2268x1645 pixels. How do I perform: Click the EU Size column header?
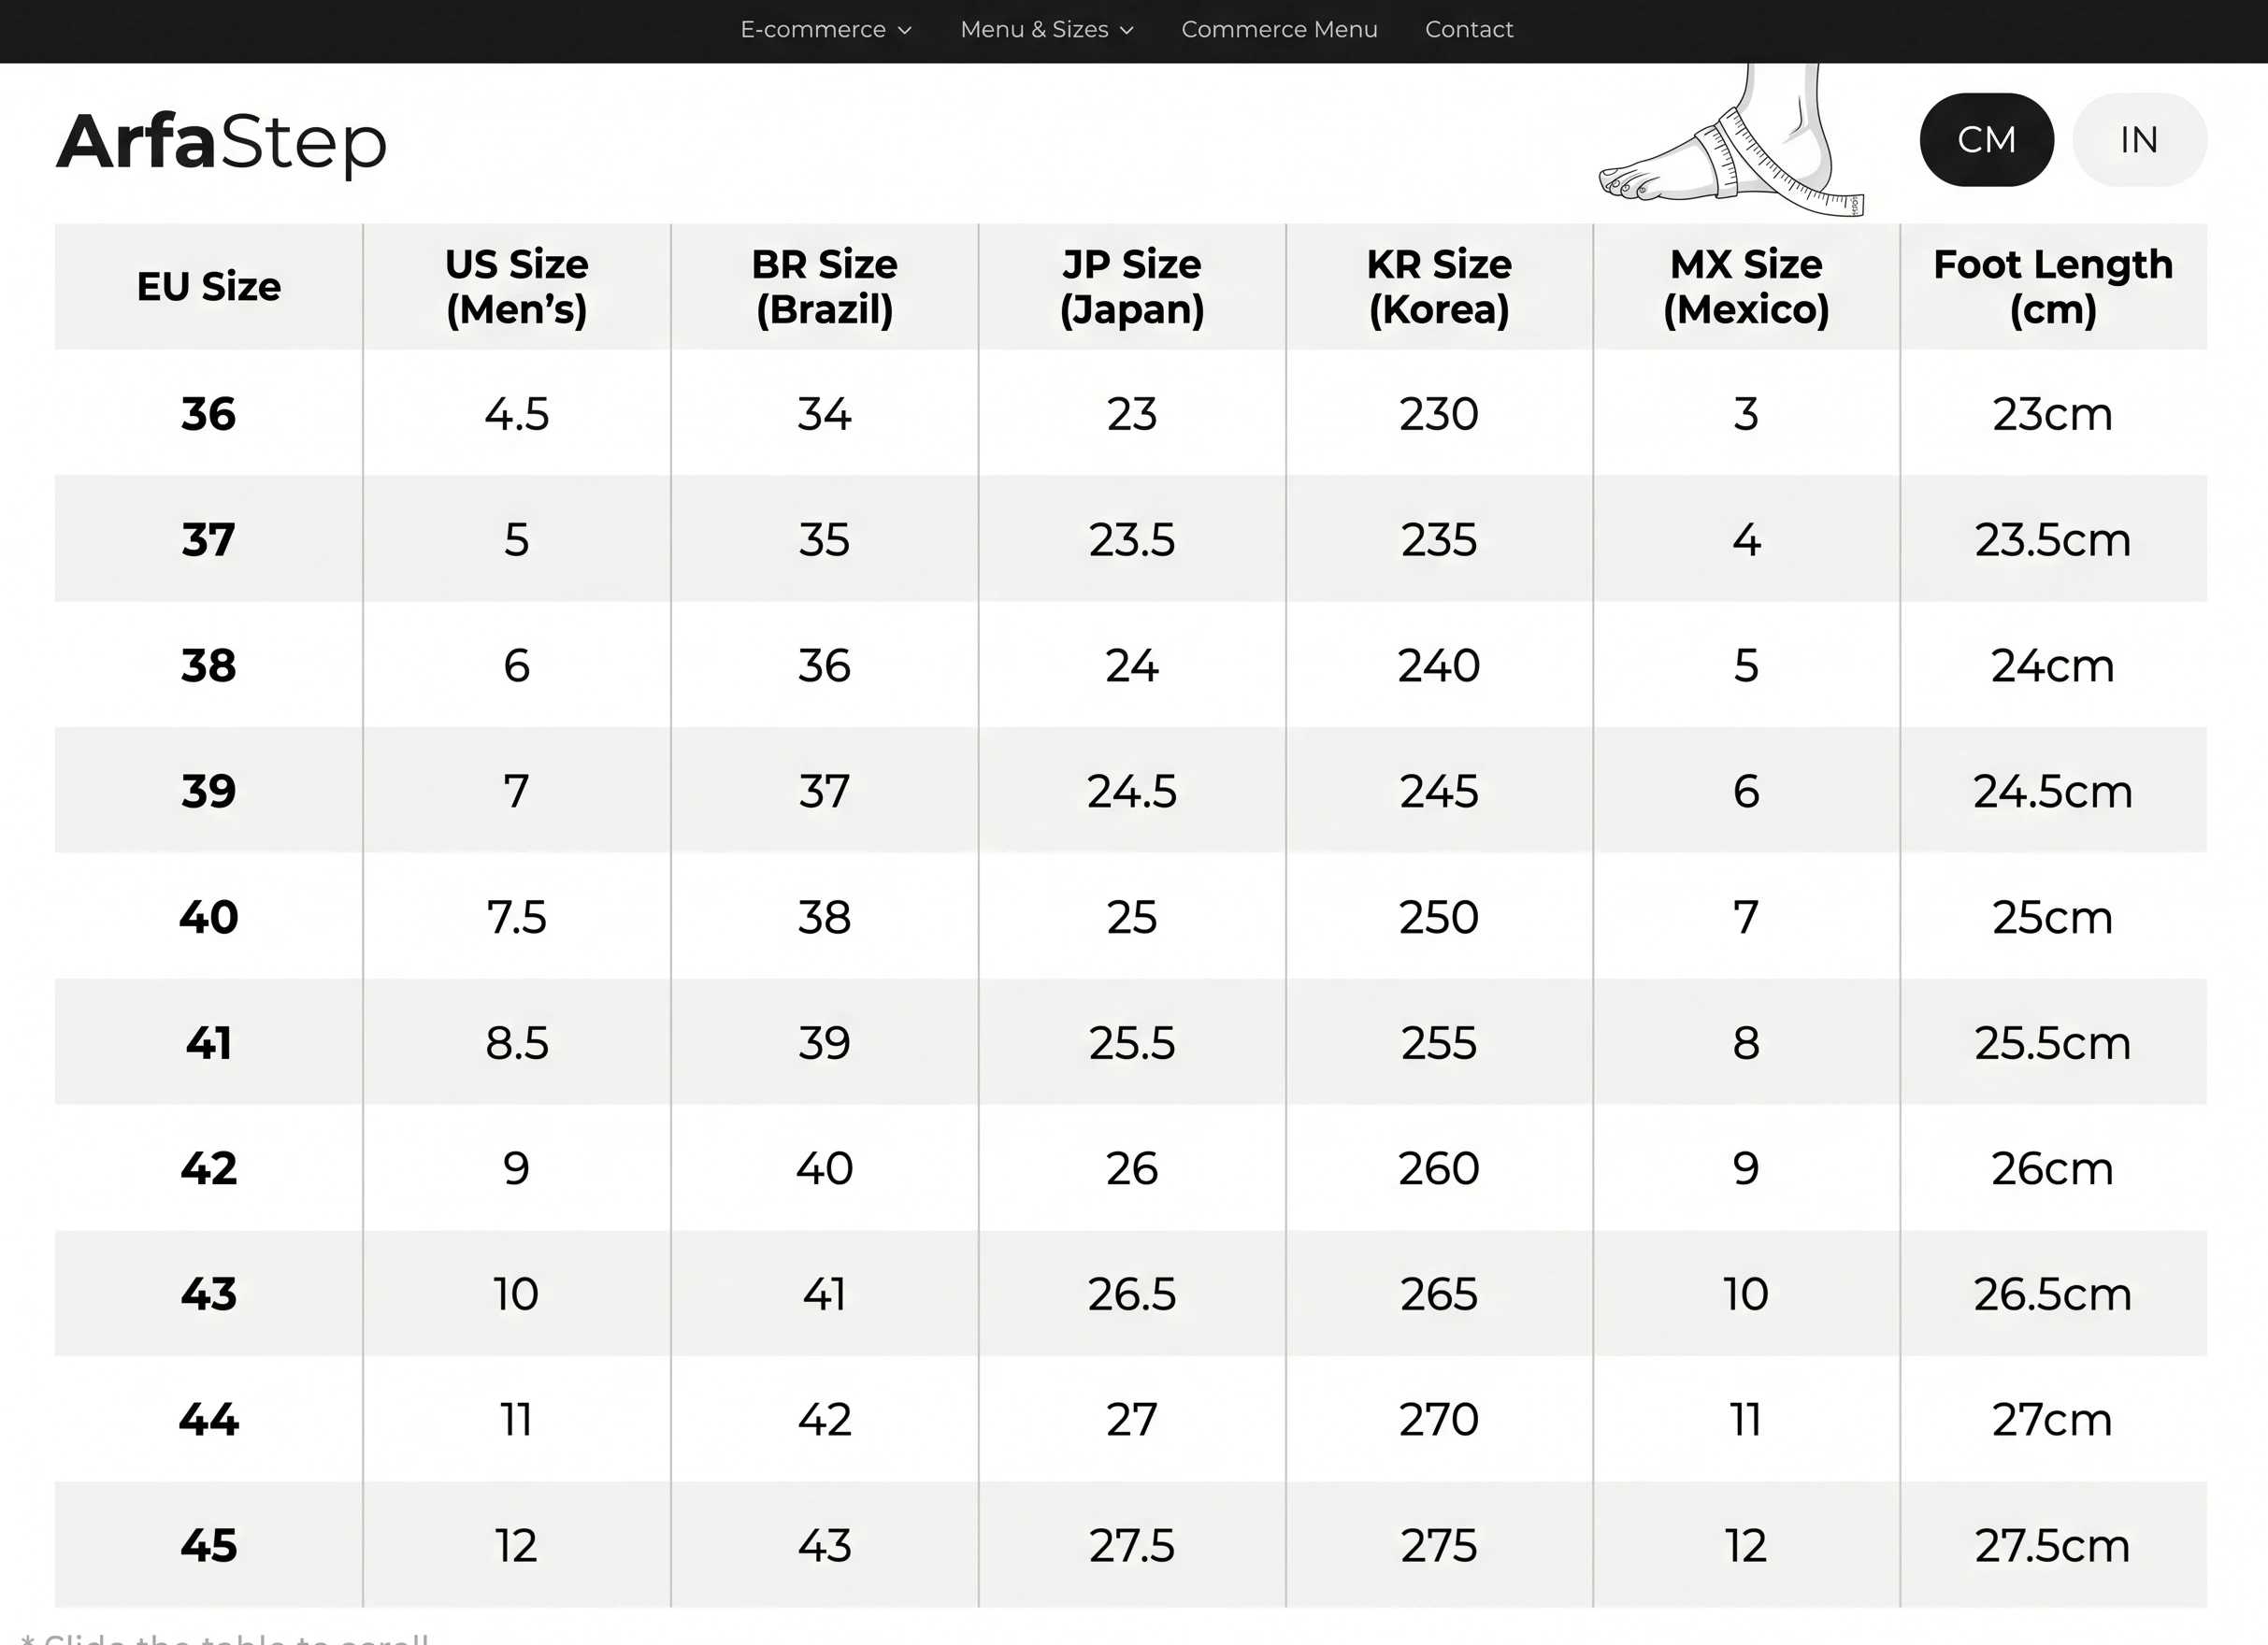click(208, 287)
